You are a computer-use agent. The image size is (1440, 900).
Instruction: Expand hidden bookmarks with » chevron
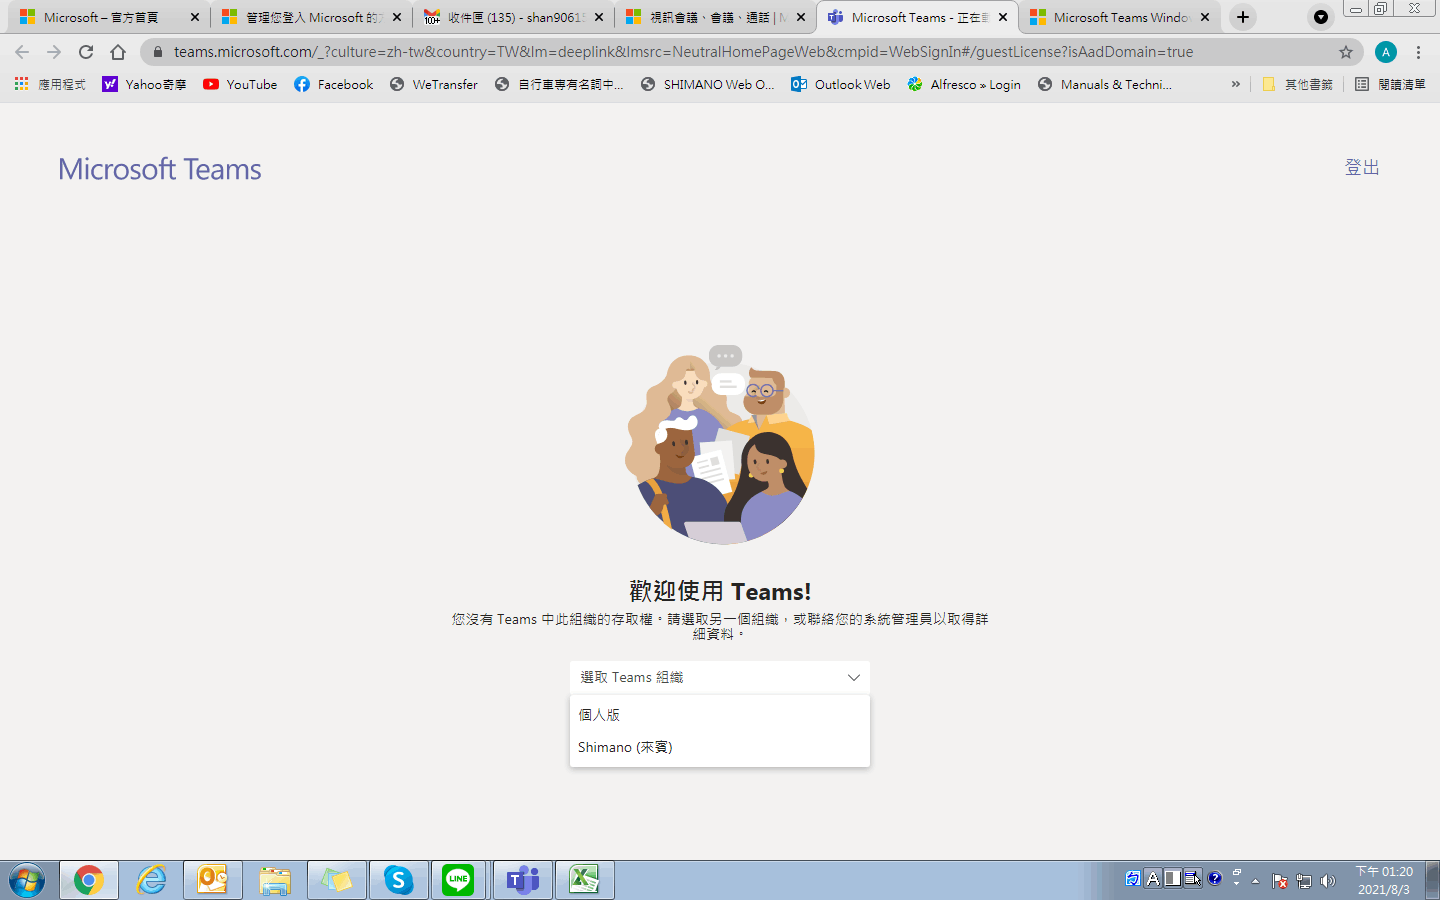[1236, 84]
